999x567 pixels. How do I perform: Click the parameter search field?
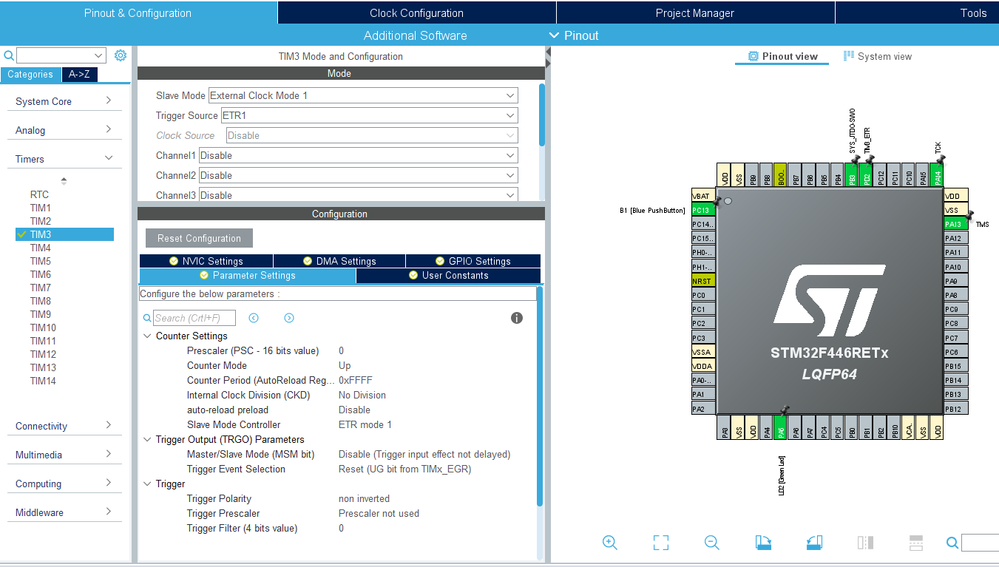[194, 318]
